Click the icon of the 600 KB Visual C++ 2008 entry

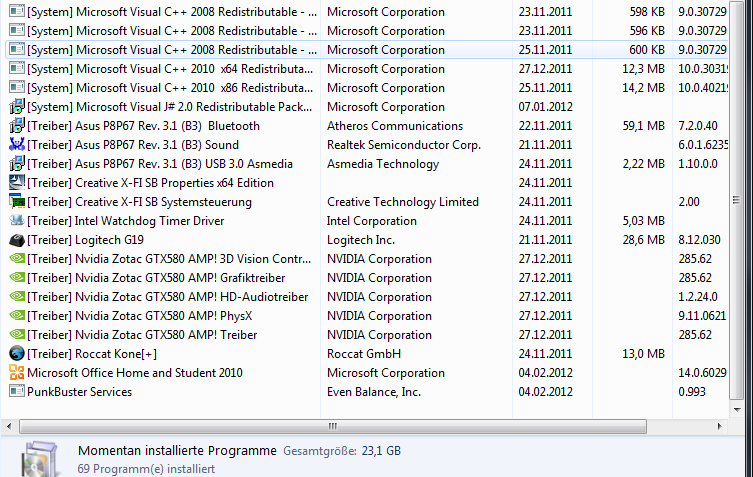(17, 49)
